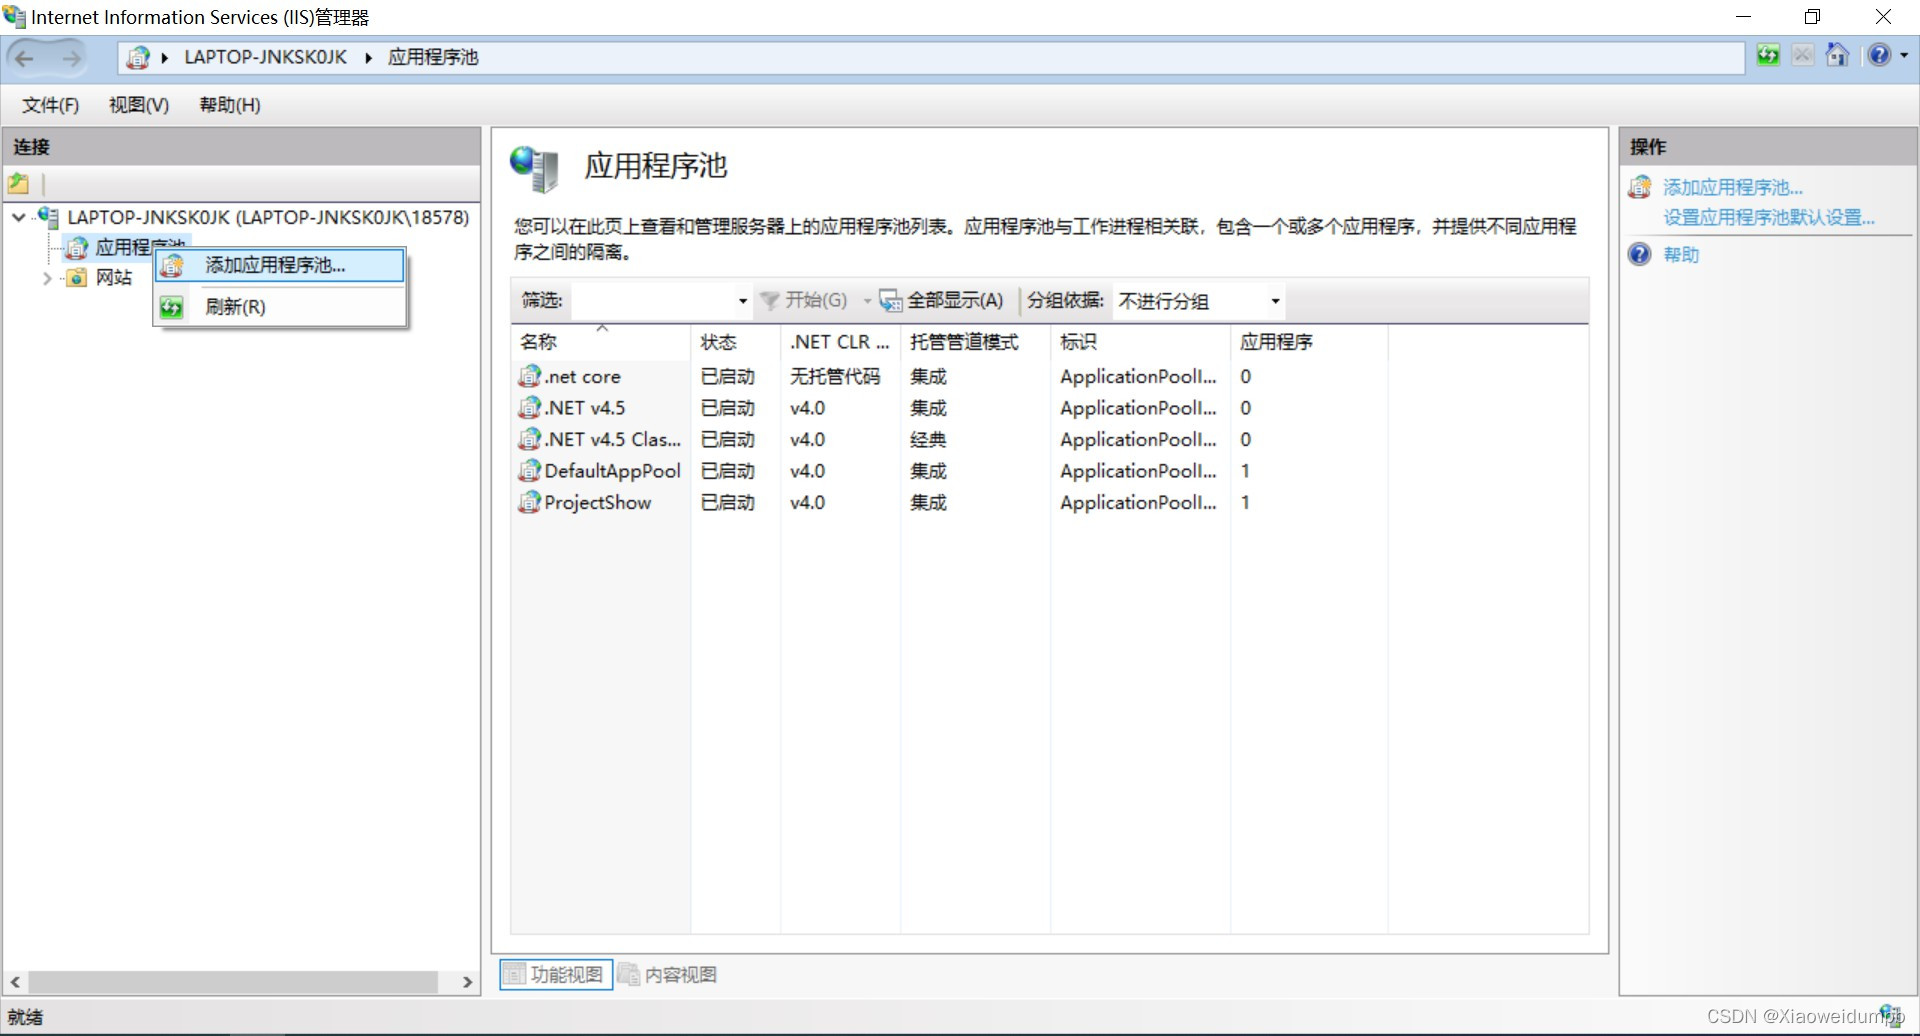Switch to 内容视图 tab

[668, 974]
